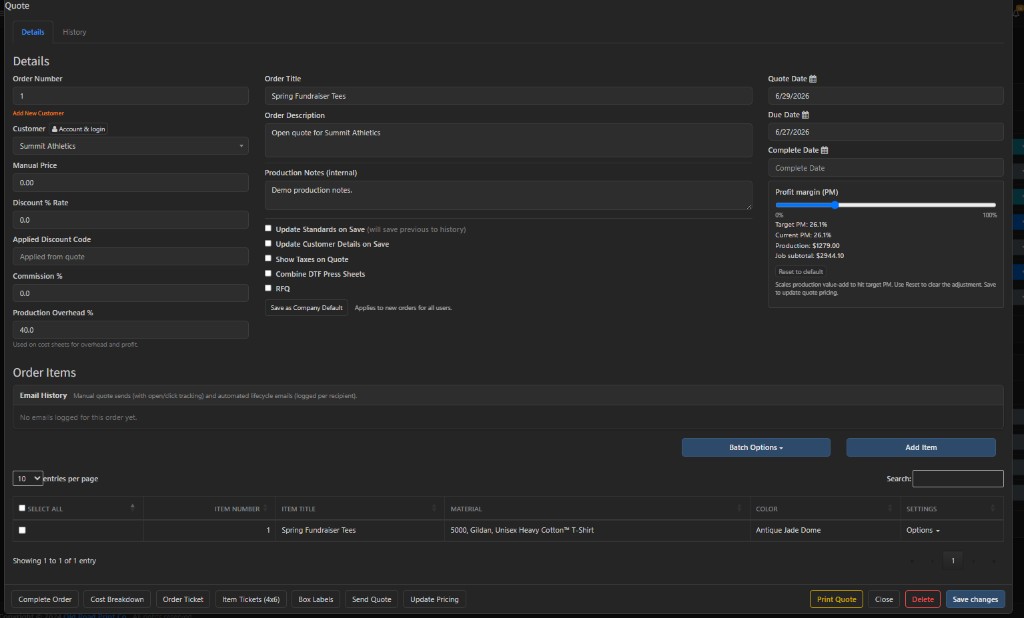The height and width of the screenshot is (618, 1024).
Task: Click Add New Customer link
Action: [39, 114]
